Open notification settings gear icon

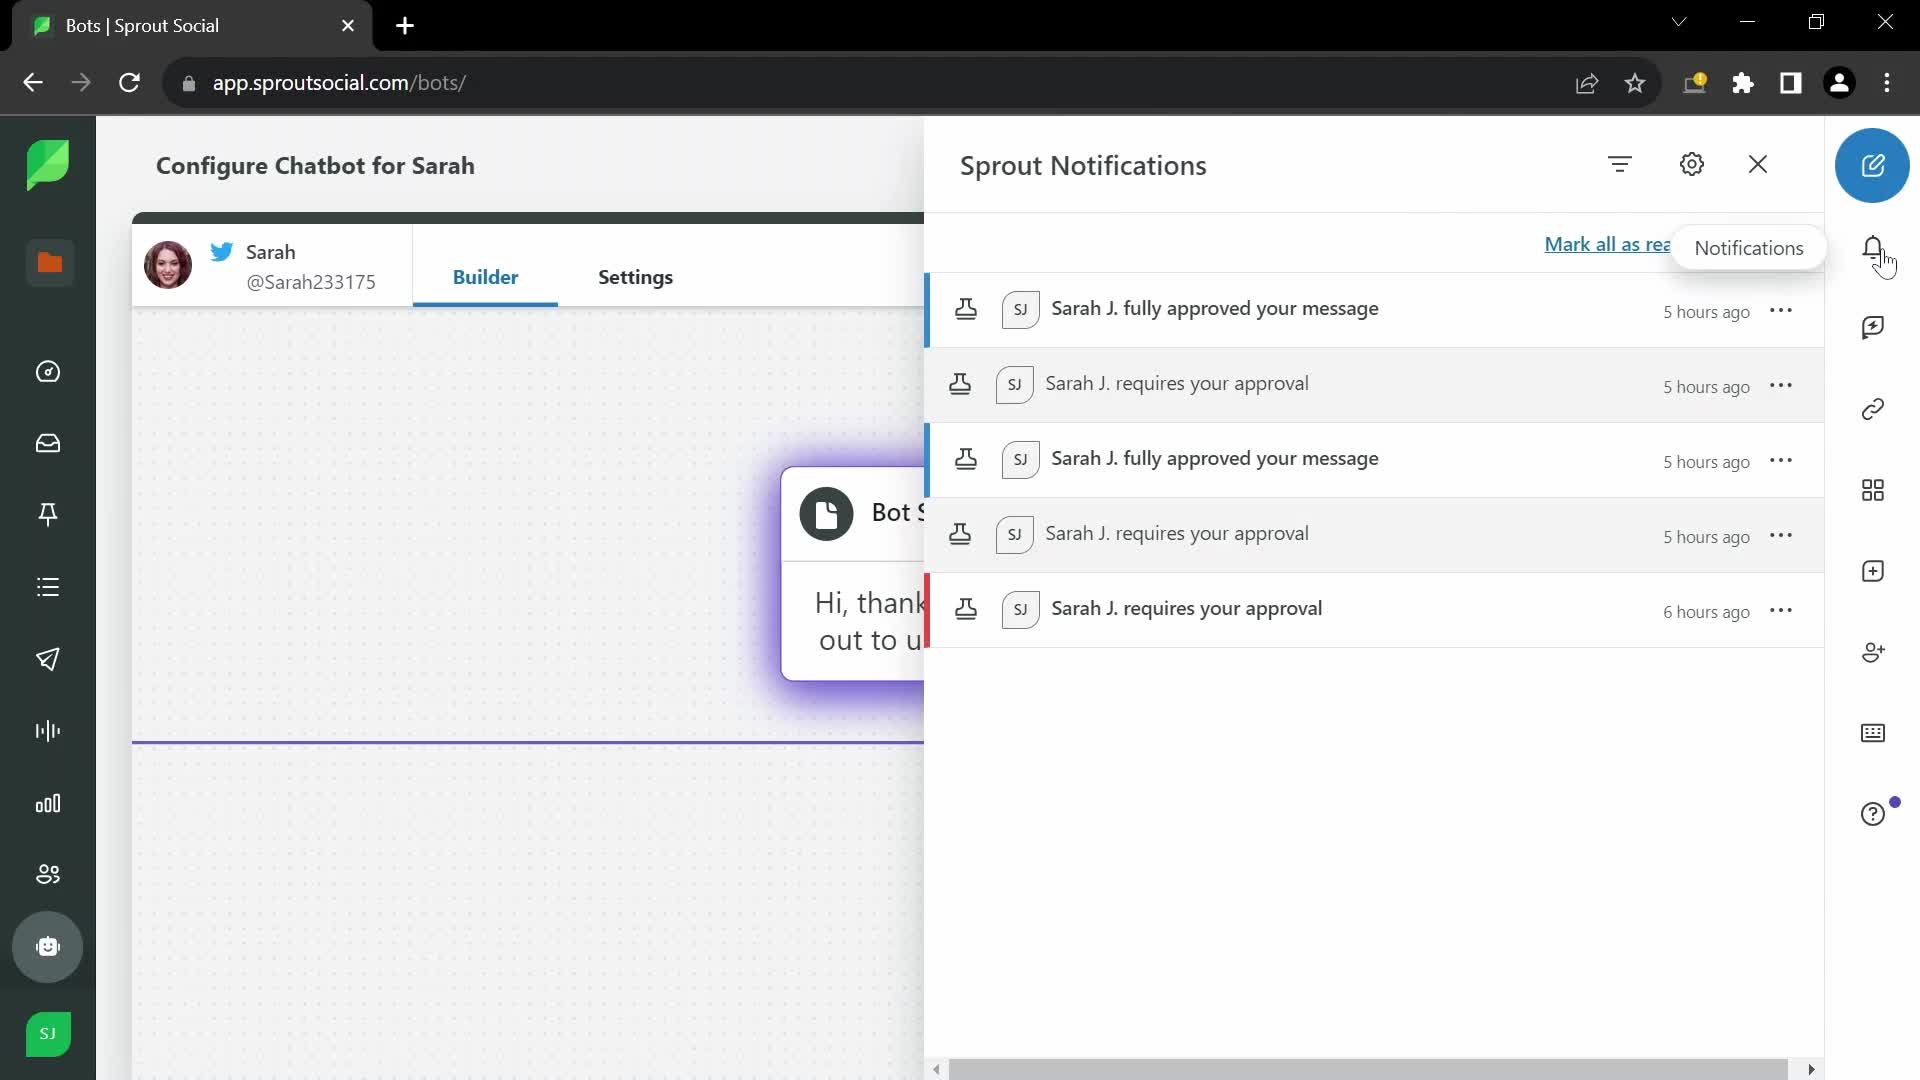(1691, 164)
